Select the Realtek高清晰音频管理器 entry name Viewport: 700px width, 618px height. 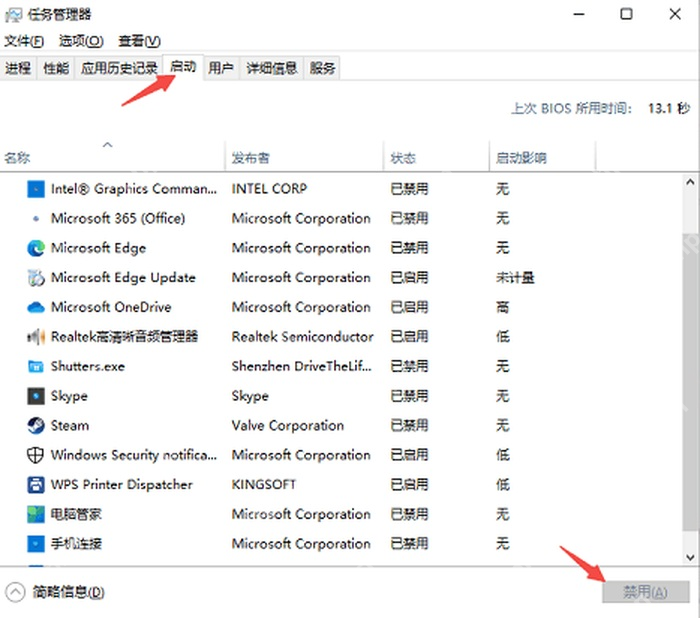pyautogui.click(x=125, y=337)
